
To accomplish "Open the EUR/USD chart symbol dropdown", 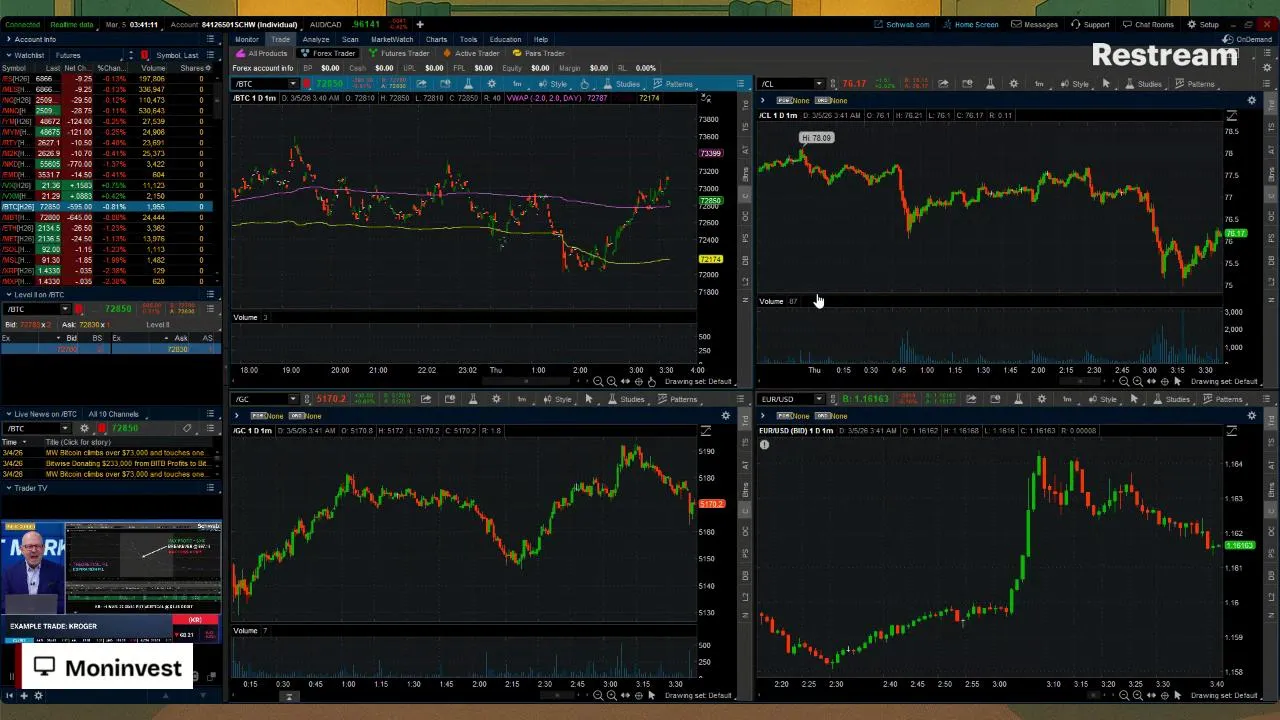I will click(819, 399).
